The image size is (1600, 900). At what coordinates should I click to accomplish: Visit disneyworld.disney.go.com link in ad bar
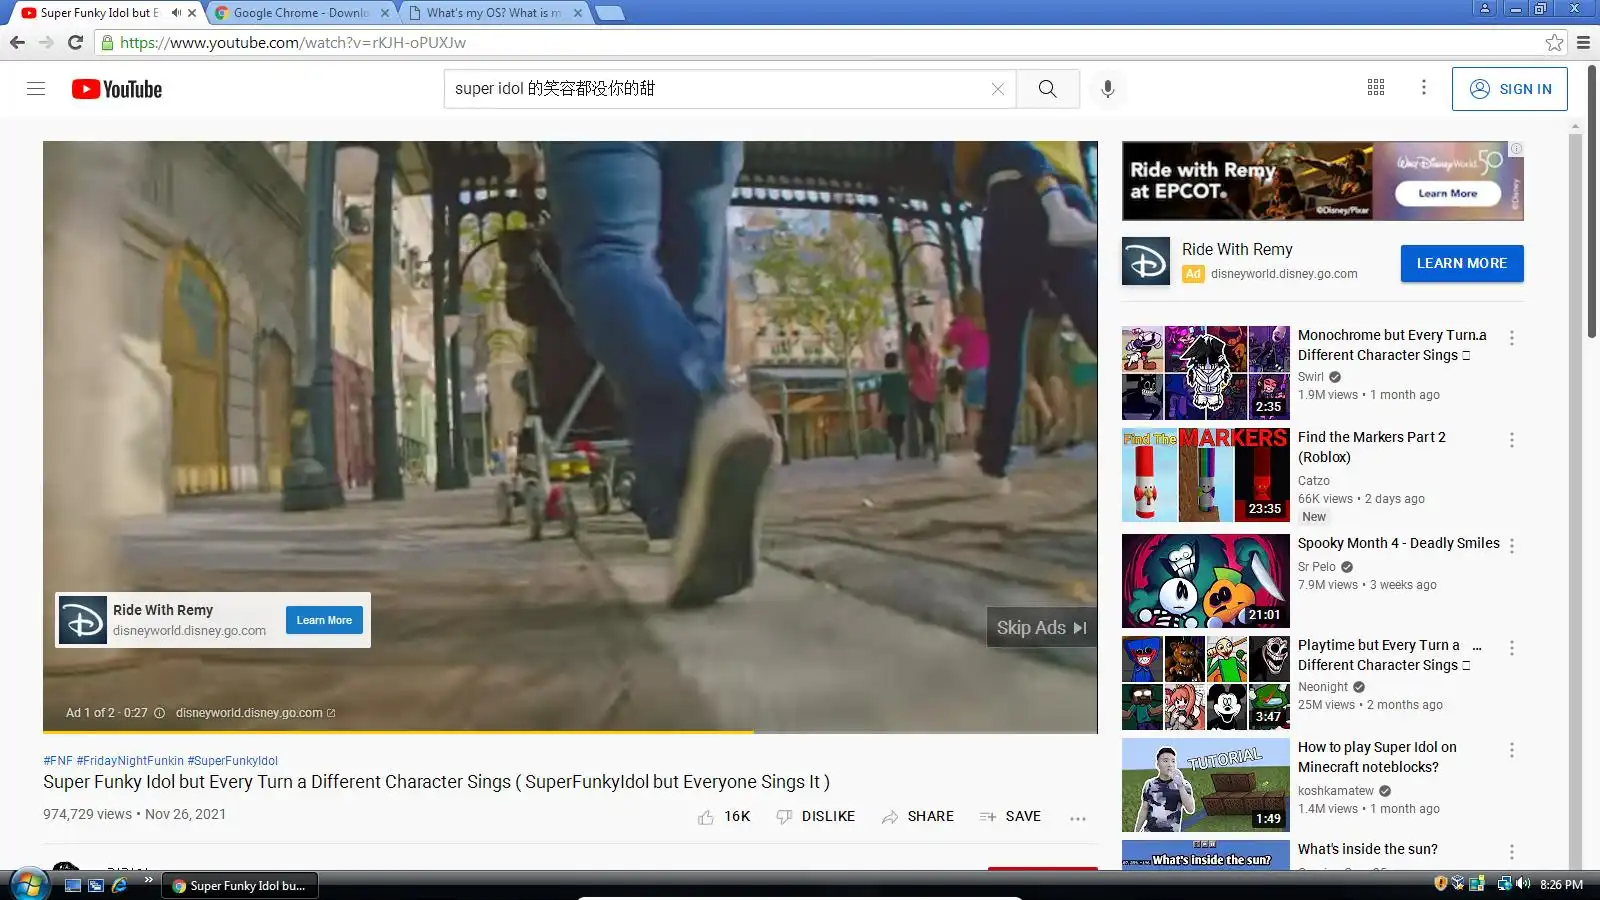(x=255, y=713)
